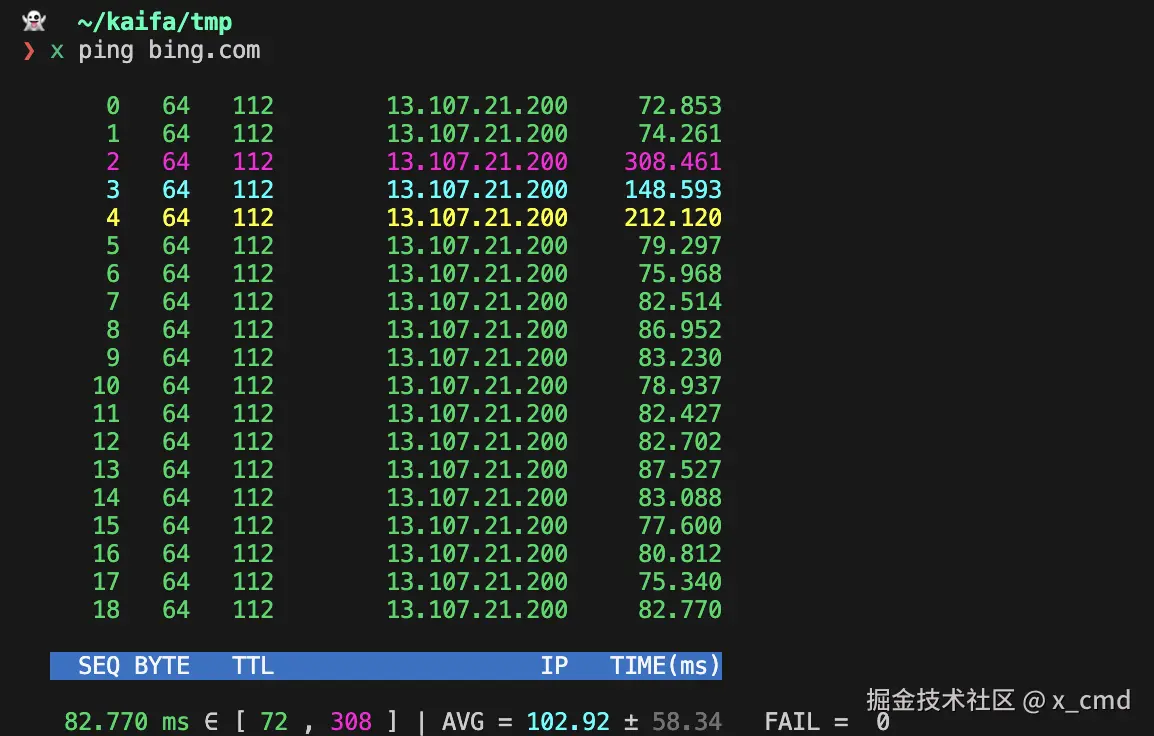Click the ∈ membership symbol in stats line
1154x736 pixels.
(209, 721)
